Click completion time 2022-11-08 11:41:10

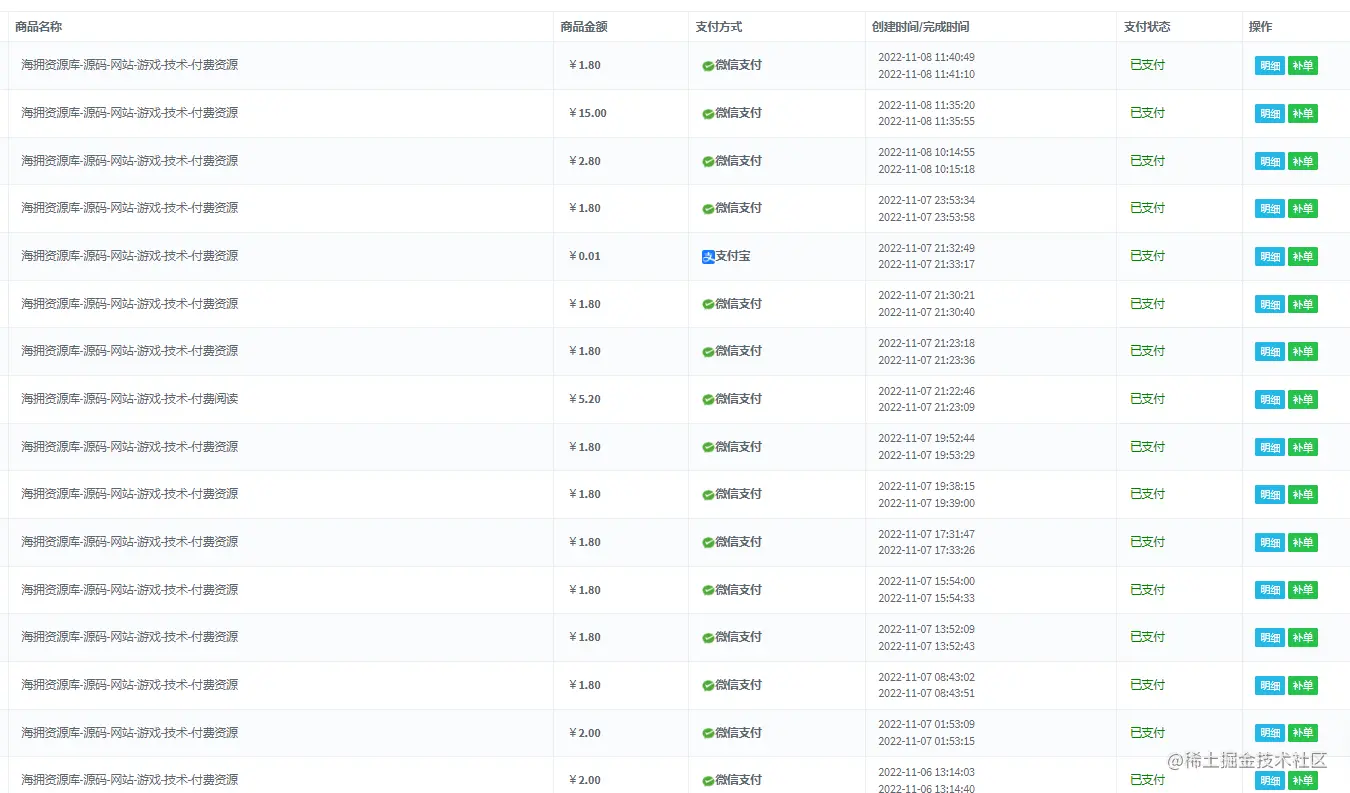926,75
